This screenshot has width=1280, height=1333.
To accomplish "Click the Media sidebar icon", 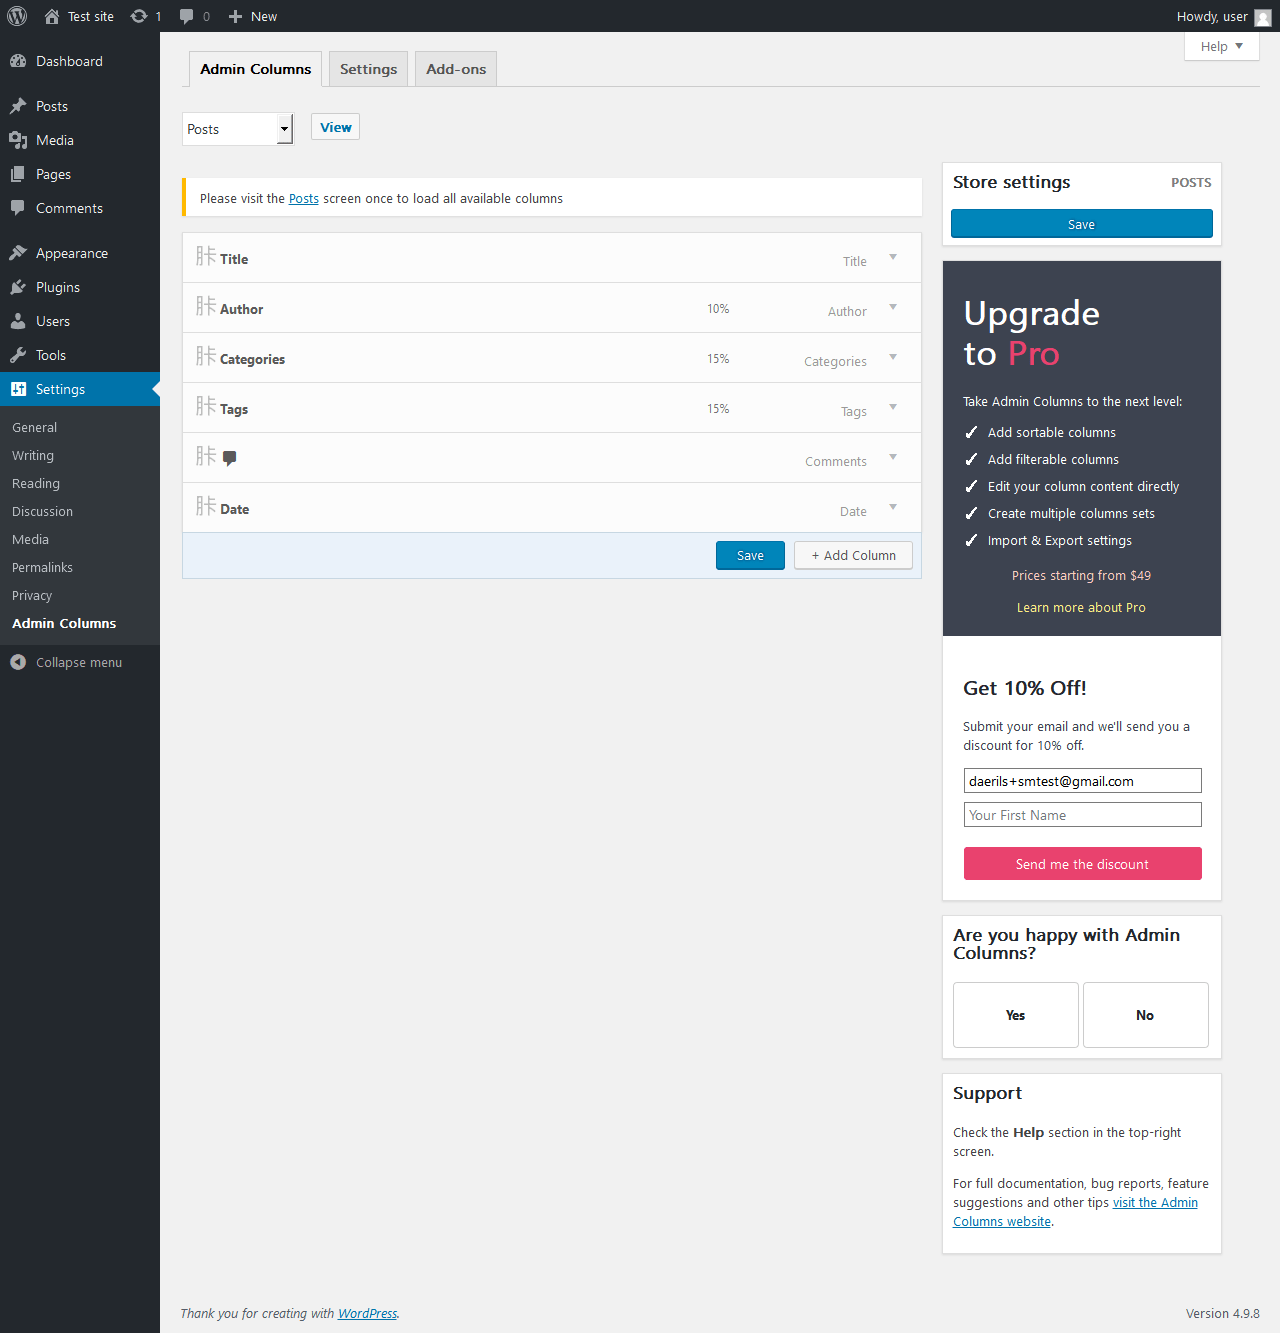I will [x=18, y=140].
